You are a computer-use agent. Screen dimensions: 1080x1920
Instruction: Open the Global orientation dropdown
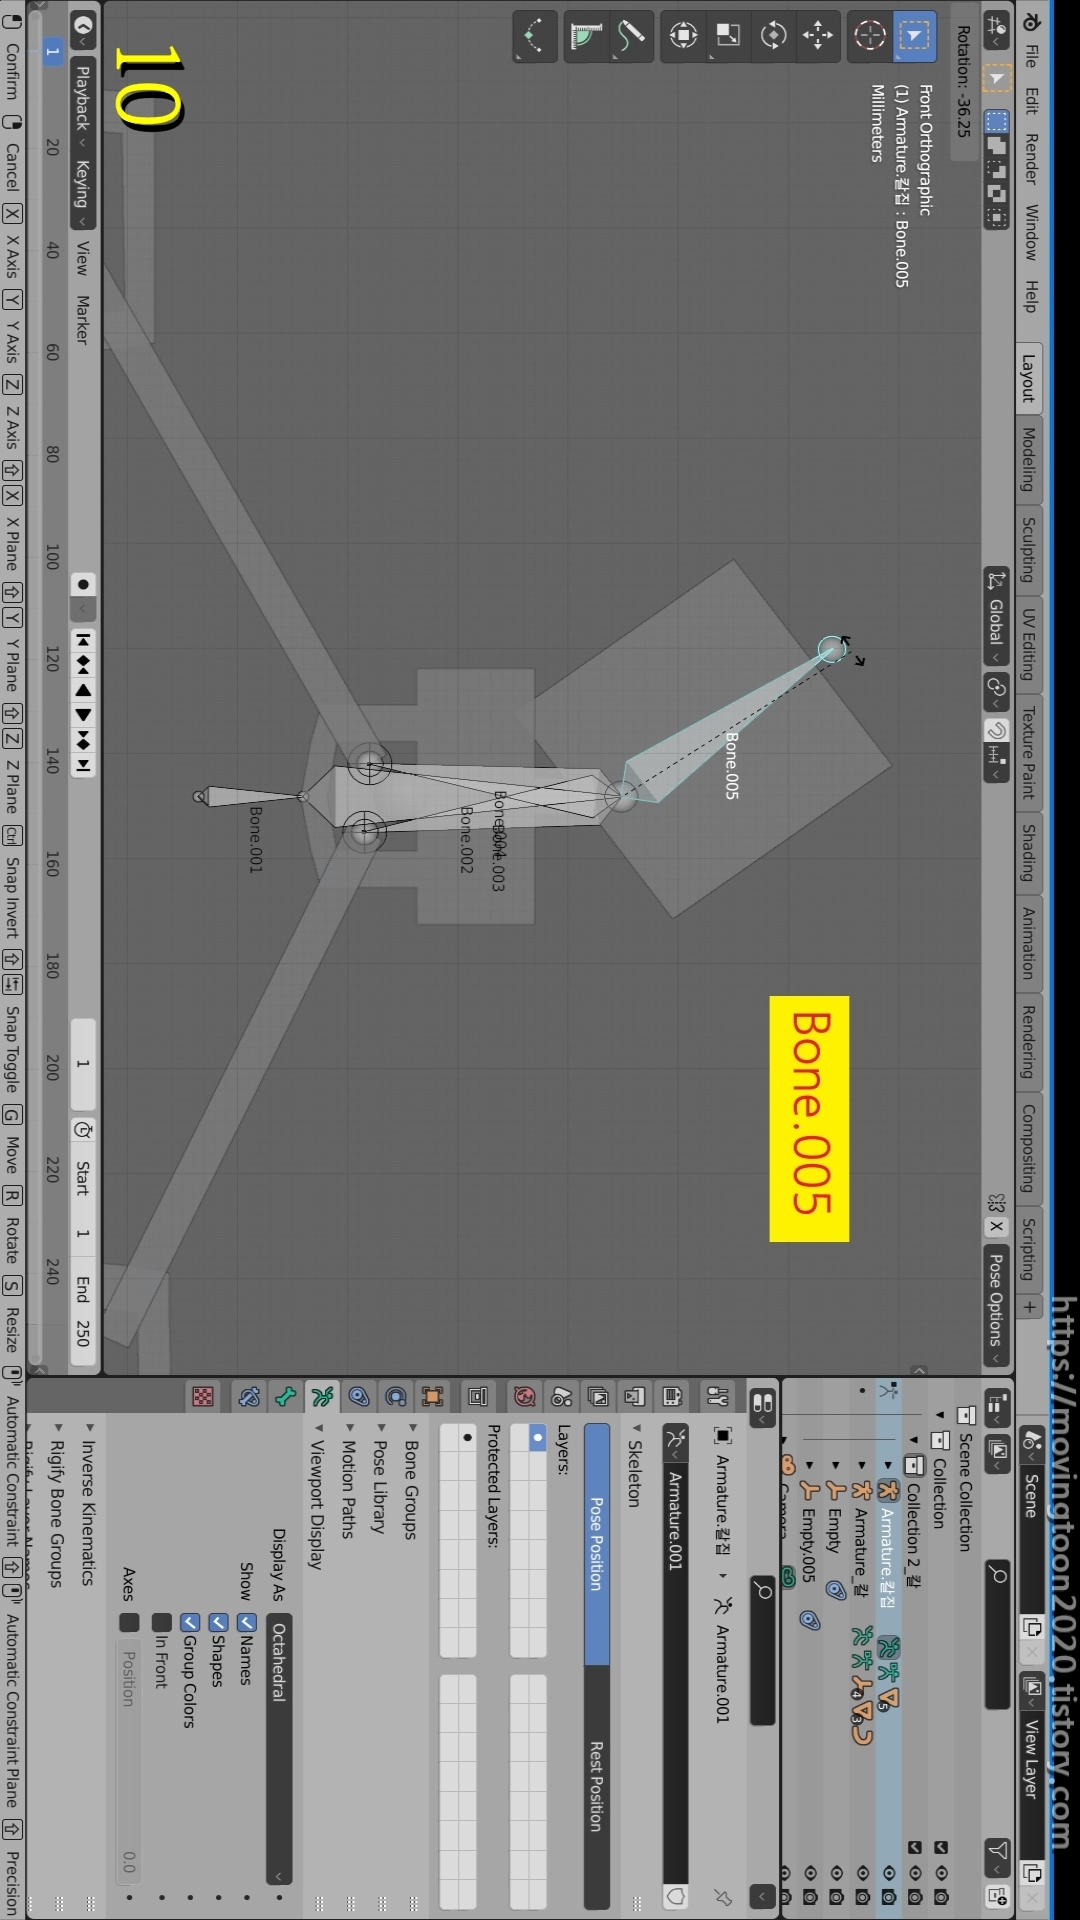pos(996,618)
